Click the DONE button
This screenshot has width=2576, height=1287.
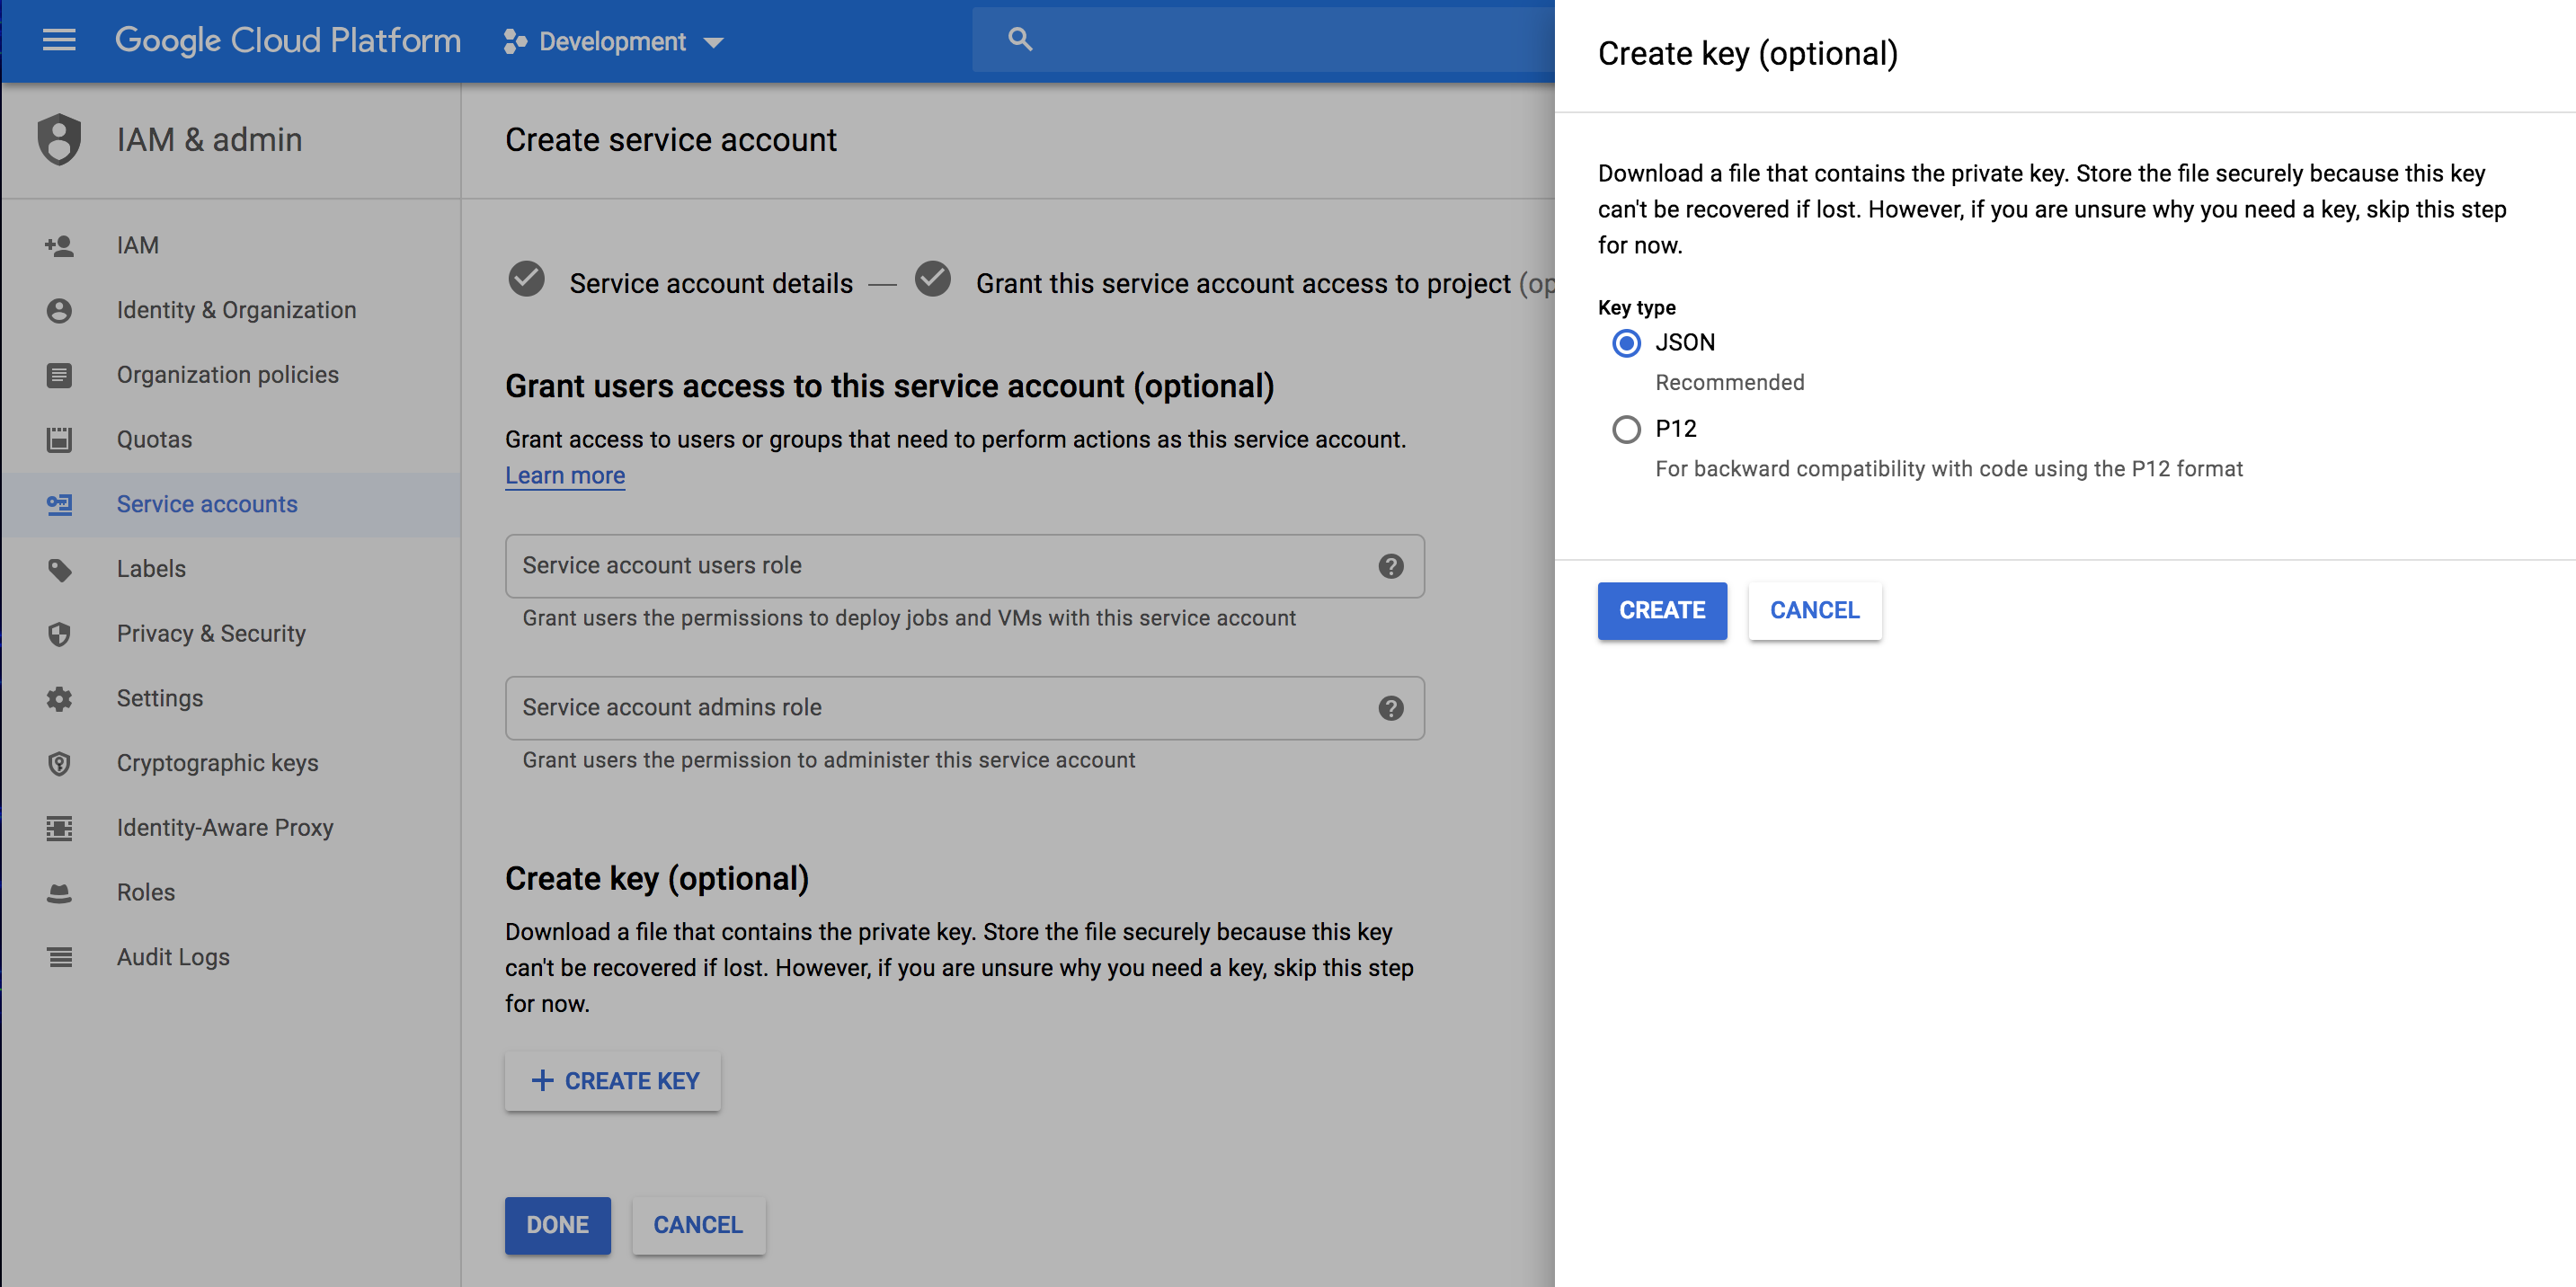pos(557,1225)
